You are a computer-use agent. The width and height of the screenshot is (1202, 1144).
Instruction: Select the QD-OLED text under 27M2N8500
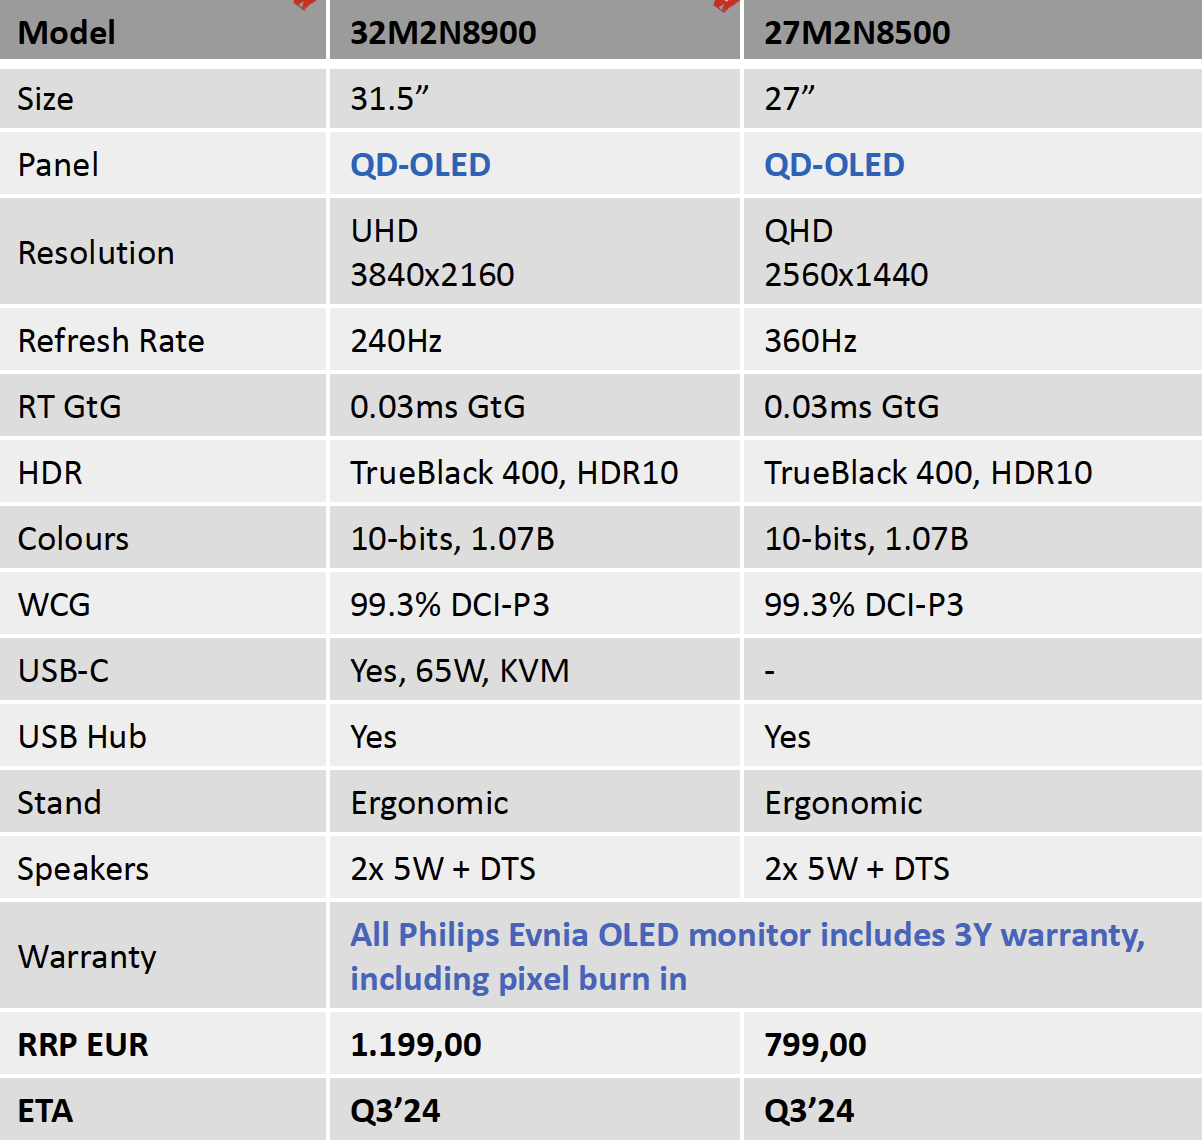[x=834, y=165]
